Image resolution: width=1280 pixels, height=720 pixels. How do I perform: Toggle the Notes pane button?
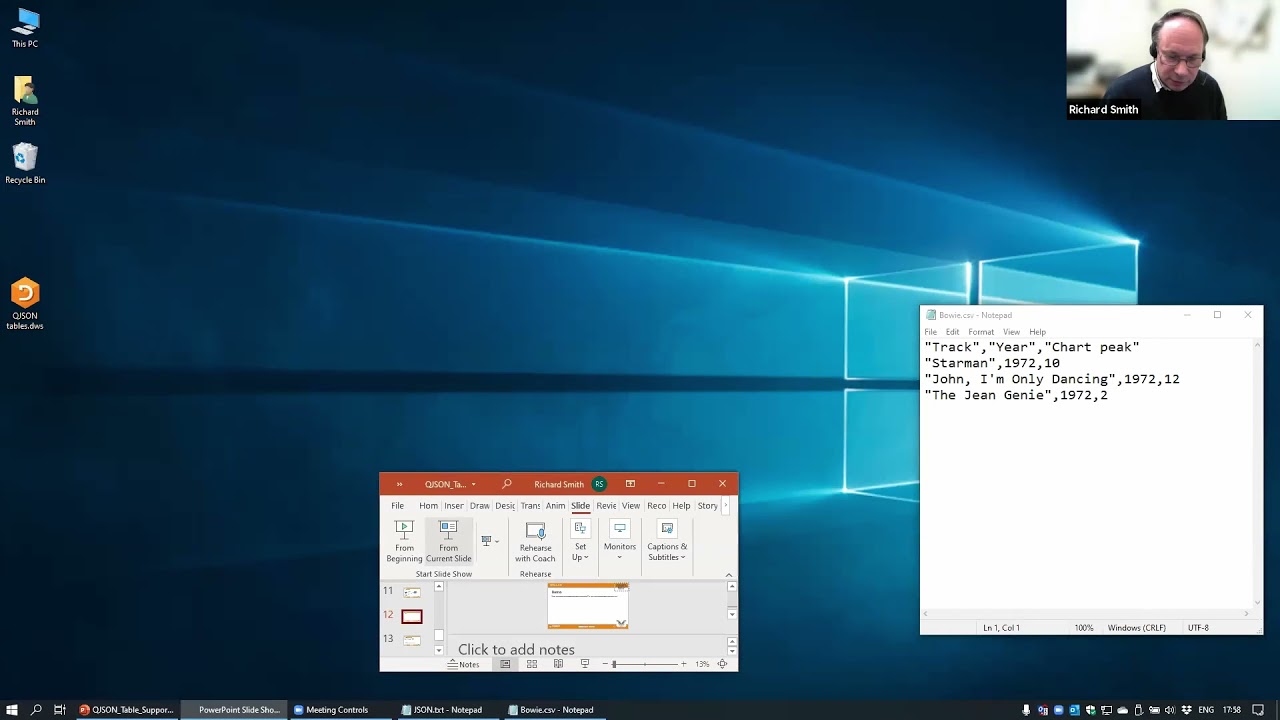click(x=463, y=664)
